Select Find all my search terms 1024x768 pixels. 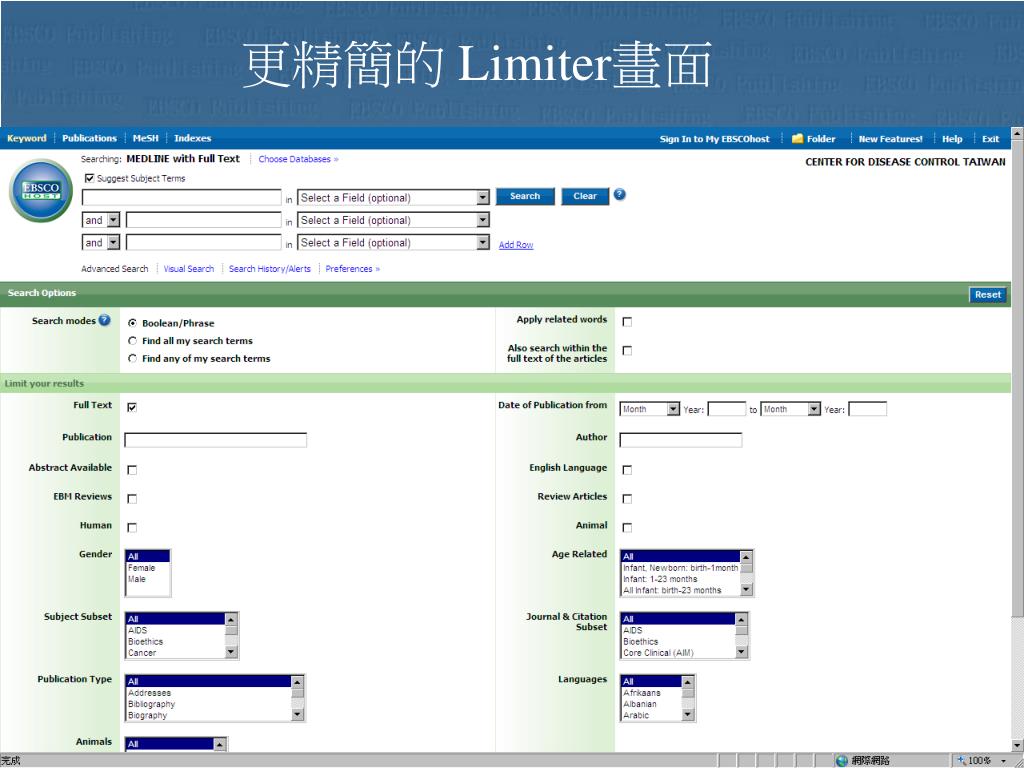click(x=133, y=341)
